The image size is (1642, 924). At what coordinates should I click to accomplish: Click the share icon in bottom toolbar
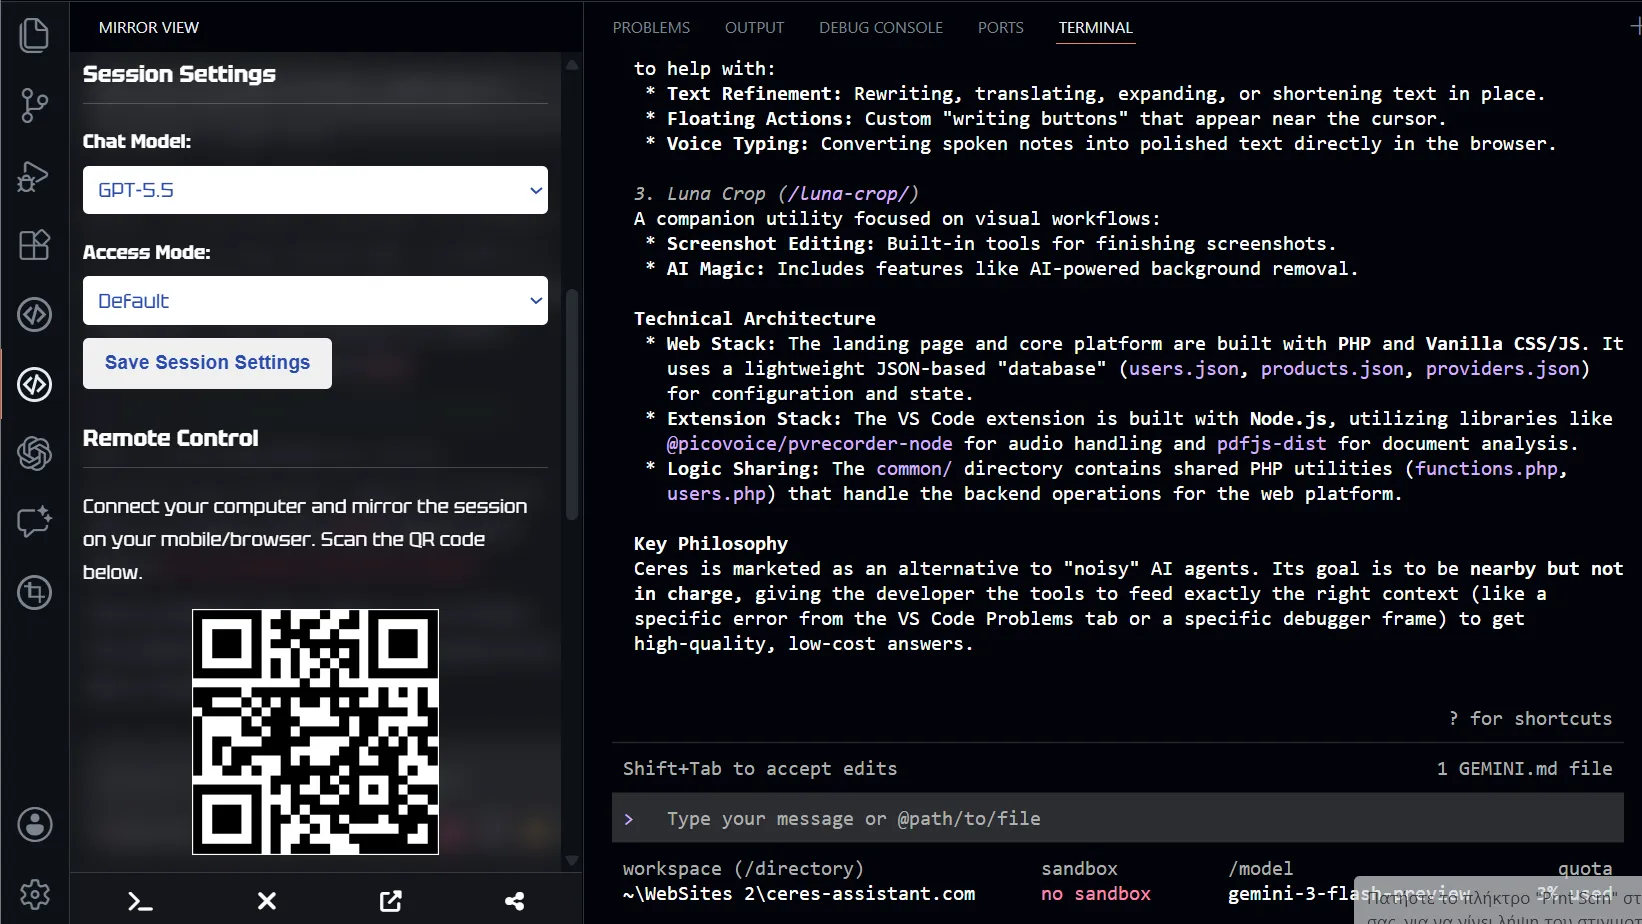(515, 901)
